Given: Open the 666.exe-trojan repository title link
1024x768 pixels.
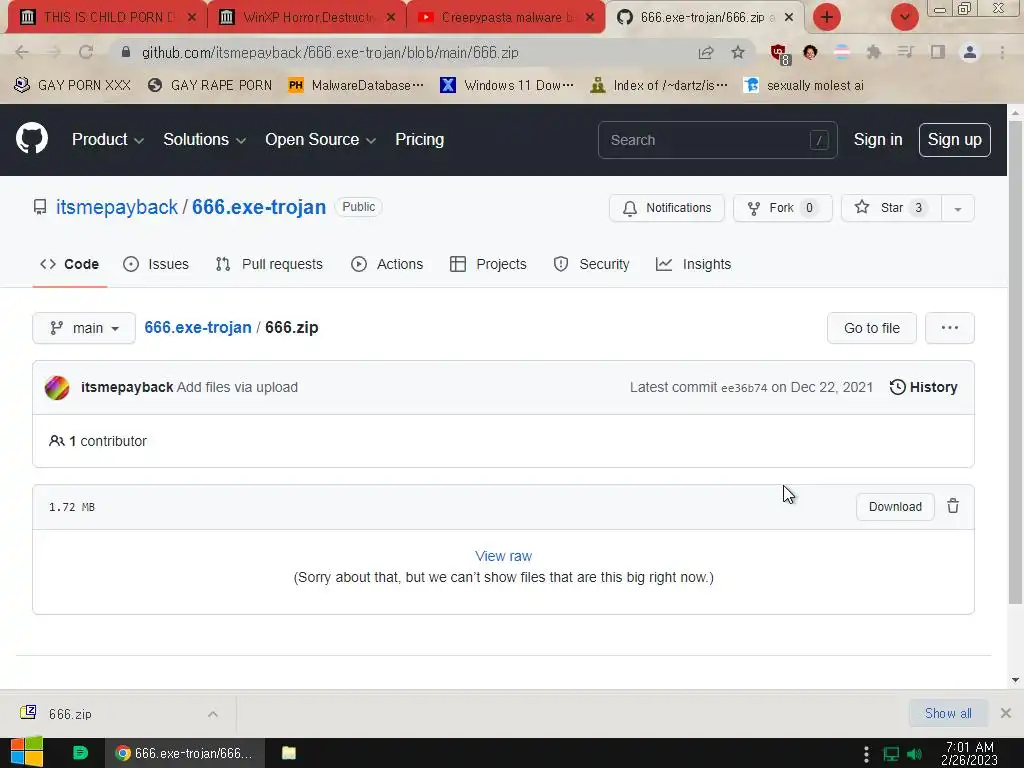Looking at the screenshot, I should (259, 207).
